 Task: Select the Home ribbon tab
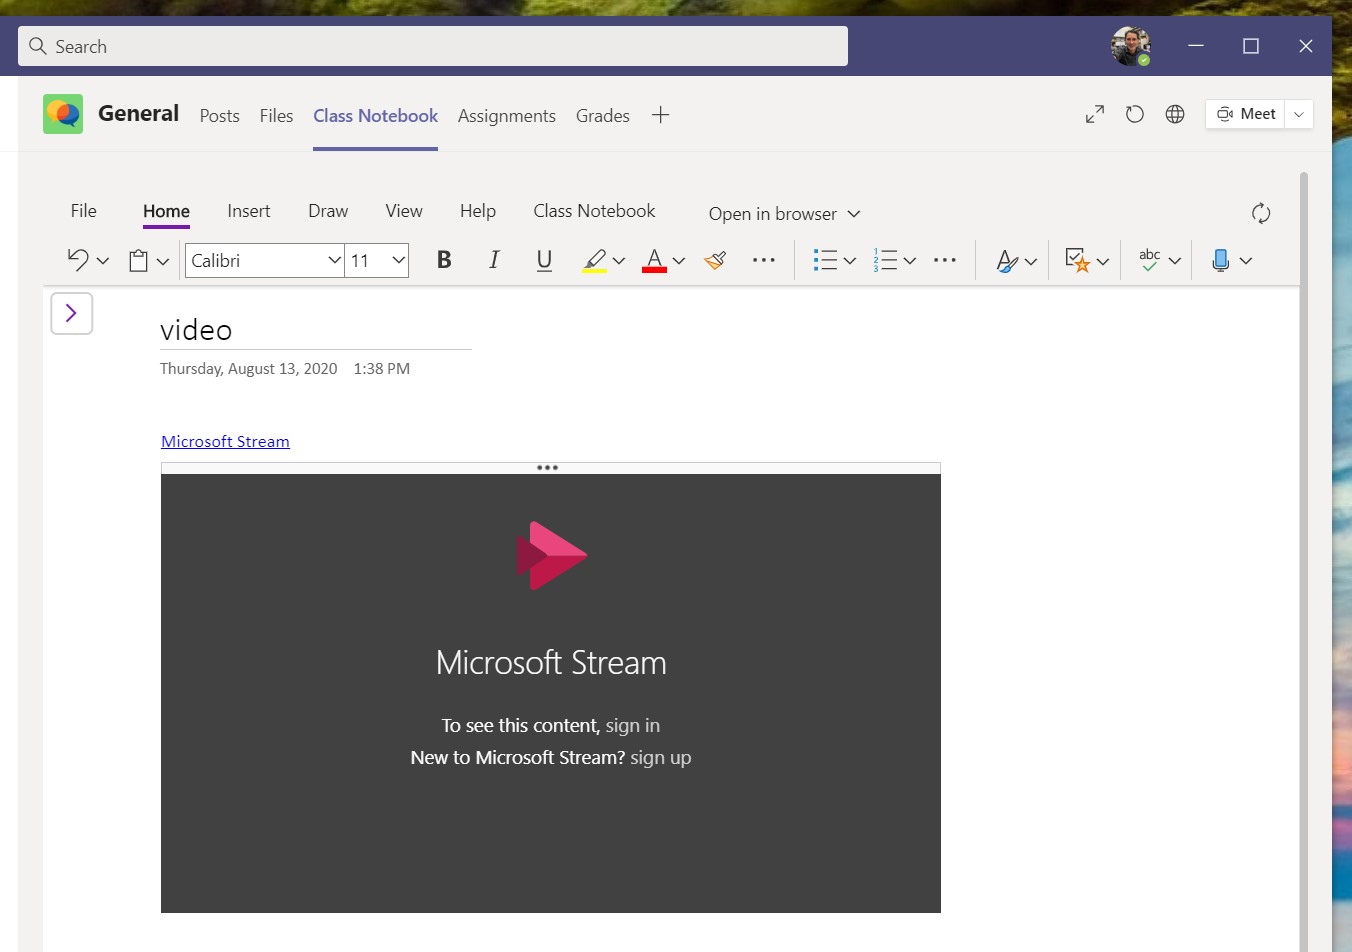166,211
